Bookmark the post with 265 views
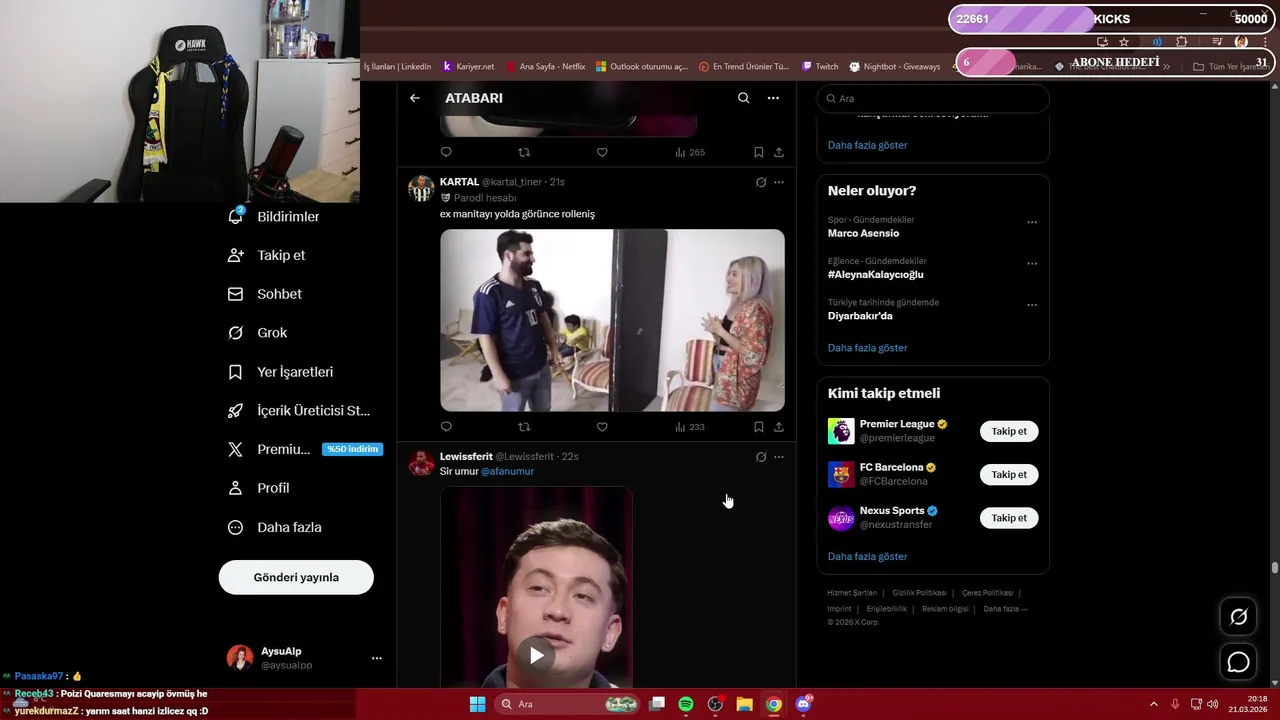1280x720 pixels. point(759,152)
